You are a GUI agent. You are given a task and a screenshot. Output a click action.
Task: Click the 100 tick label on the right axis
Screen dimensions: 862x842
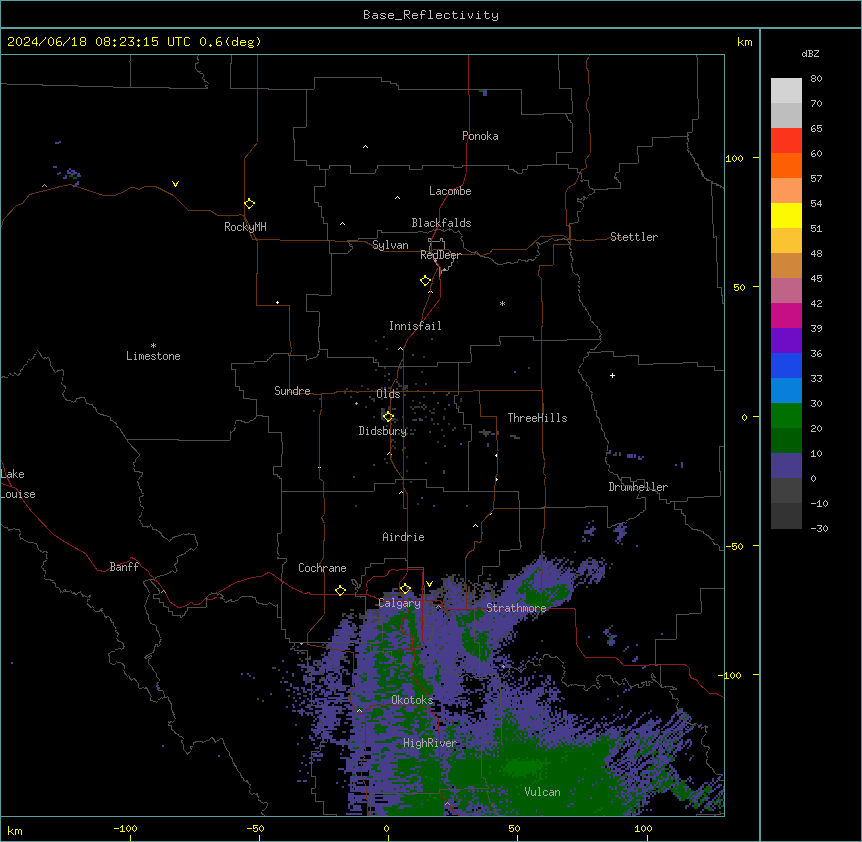click(734, 158)
